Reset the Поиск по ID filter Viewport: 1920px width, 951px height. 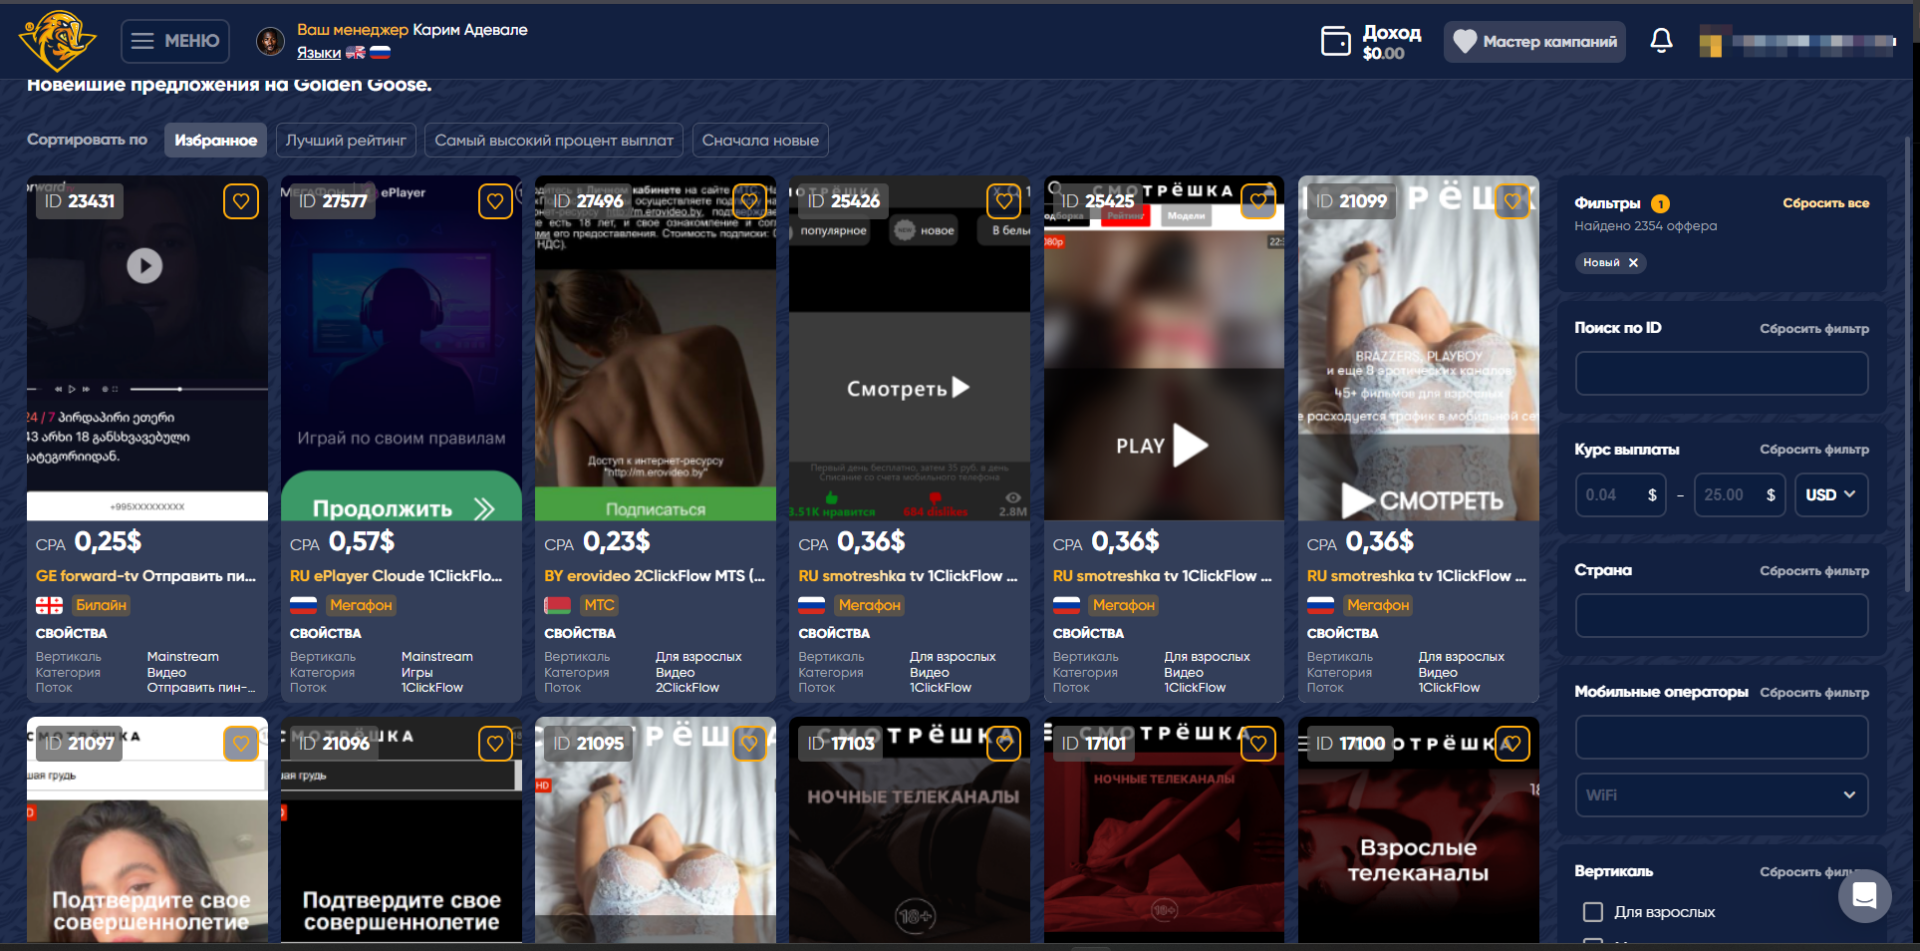1814,329
